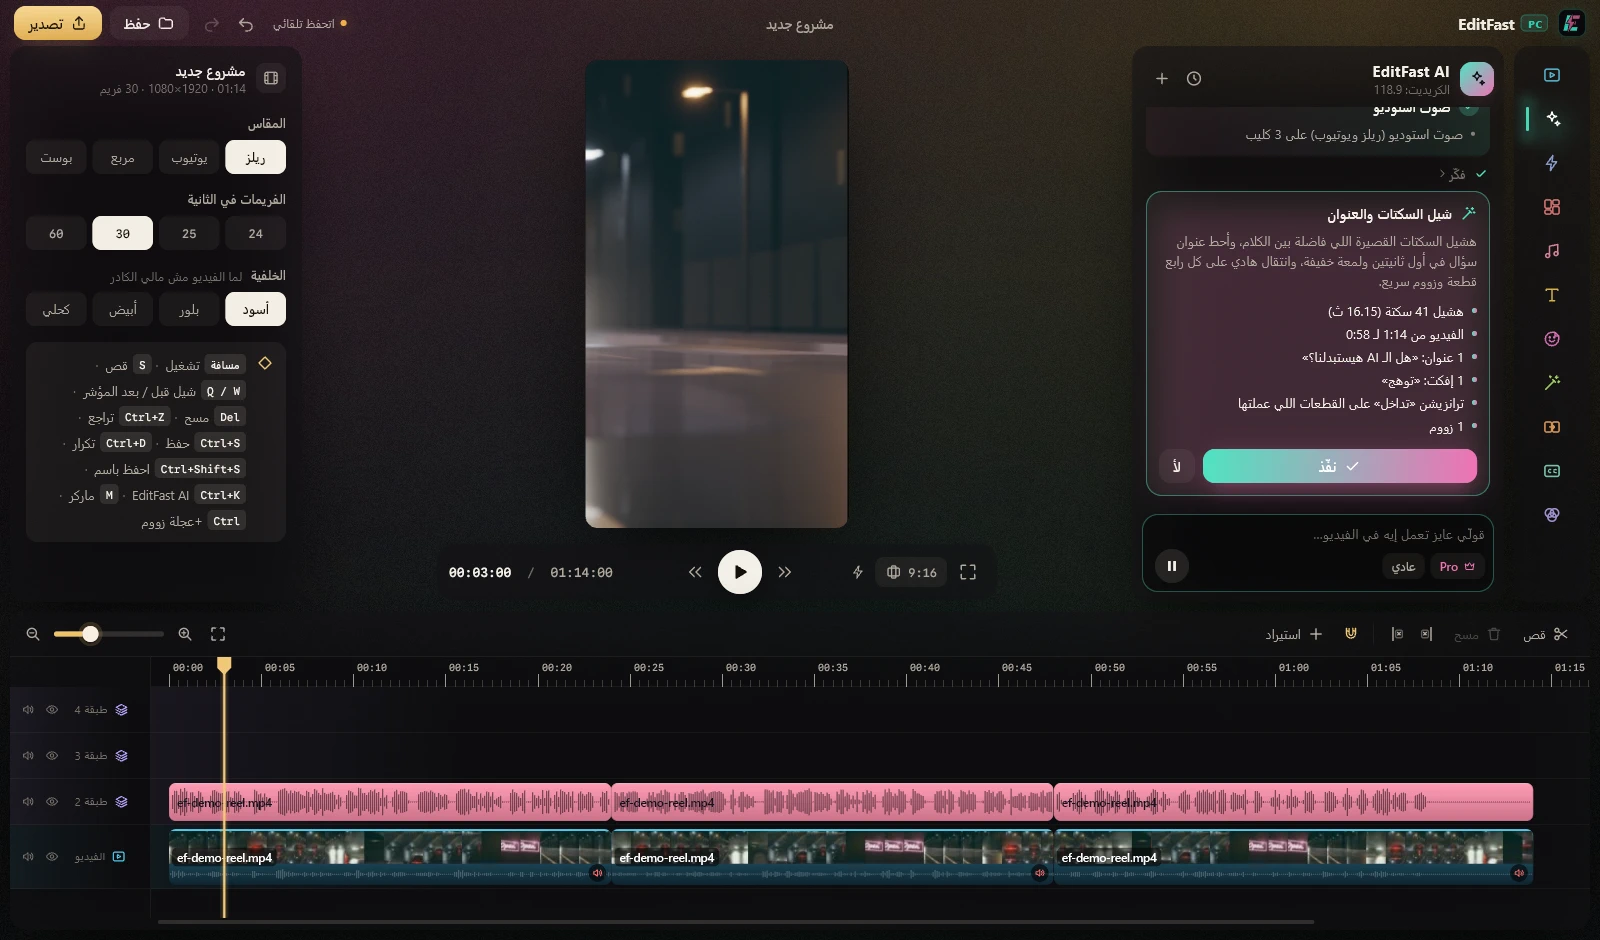
Task: Open the Text tool (T) in sidebar
Action: 1551,295
